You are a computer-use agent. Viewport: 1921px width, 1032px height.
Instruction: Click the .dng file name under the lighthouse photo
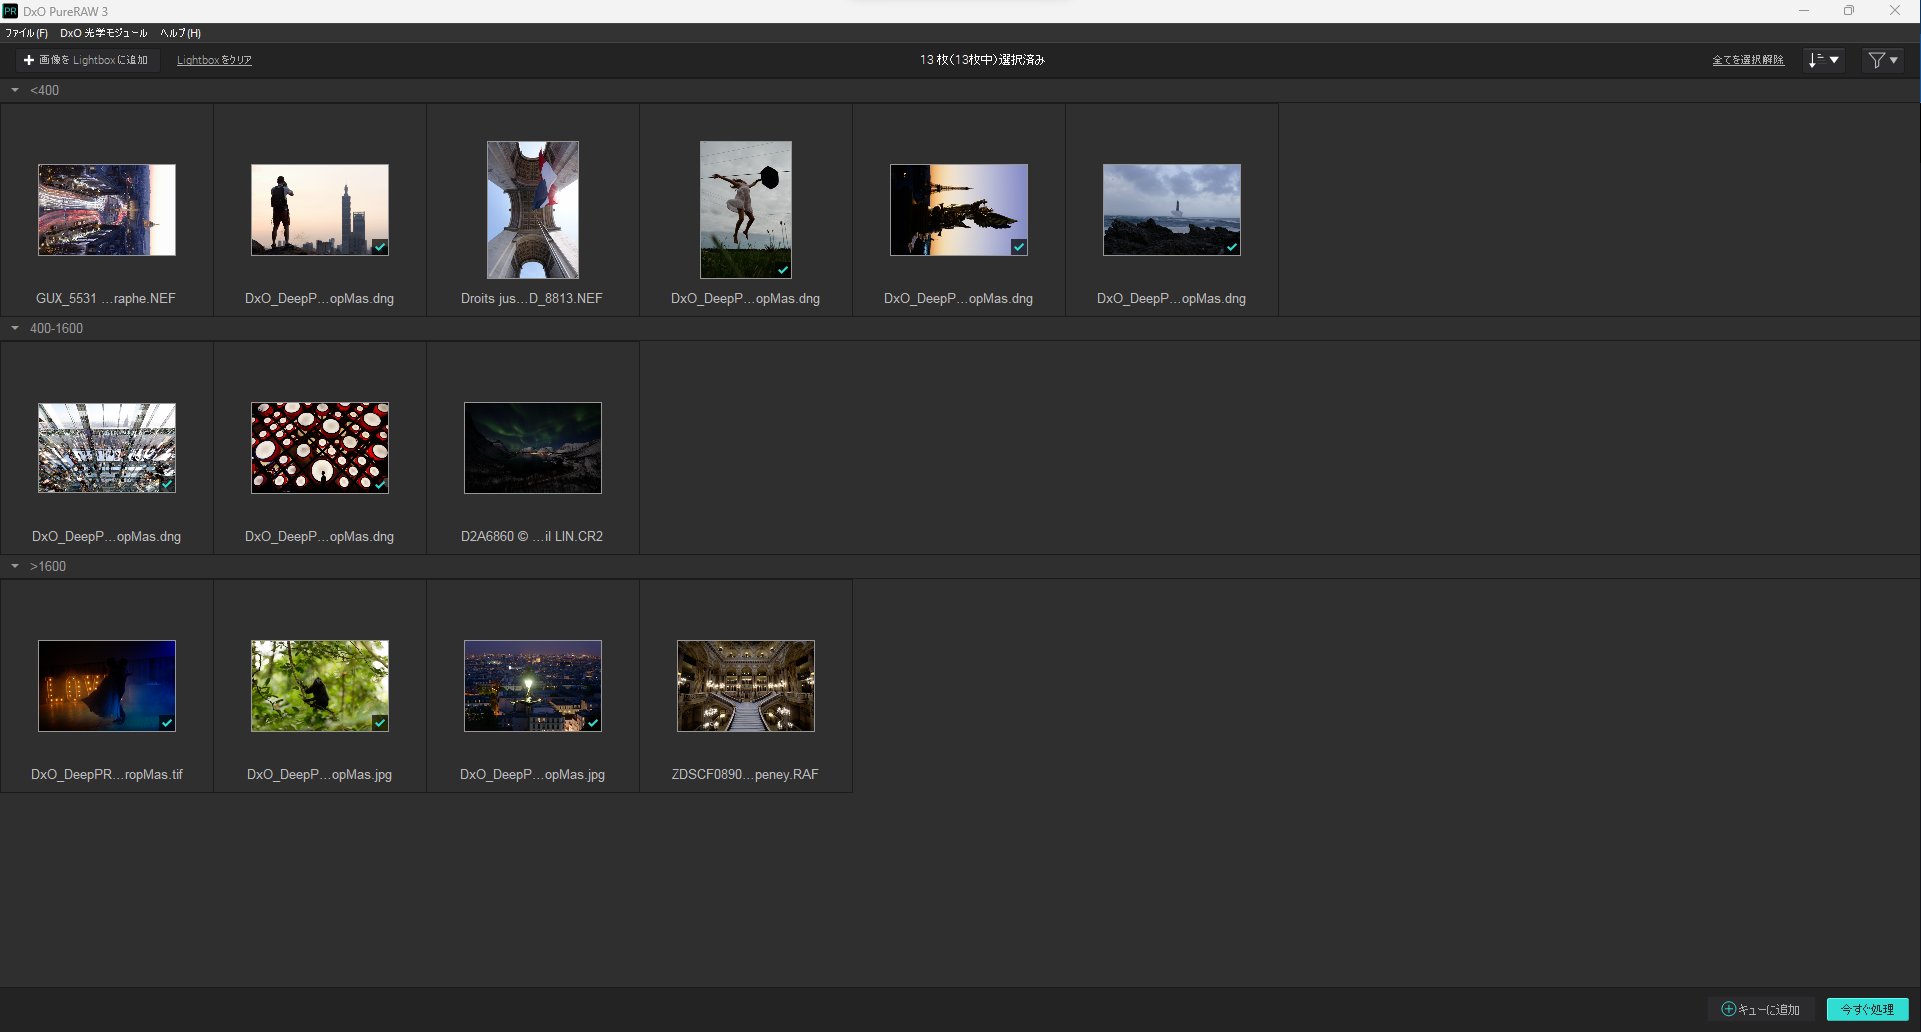(x=1171, y=298)
